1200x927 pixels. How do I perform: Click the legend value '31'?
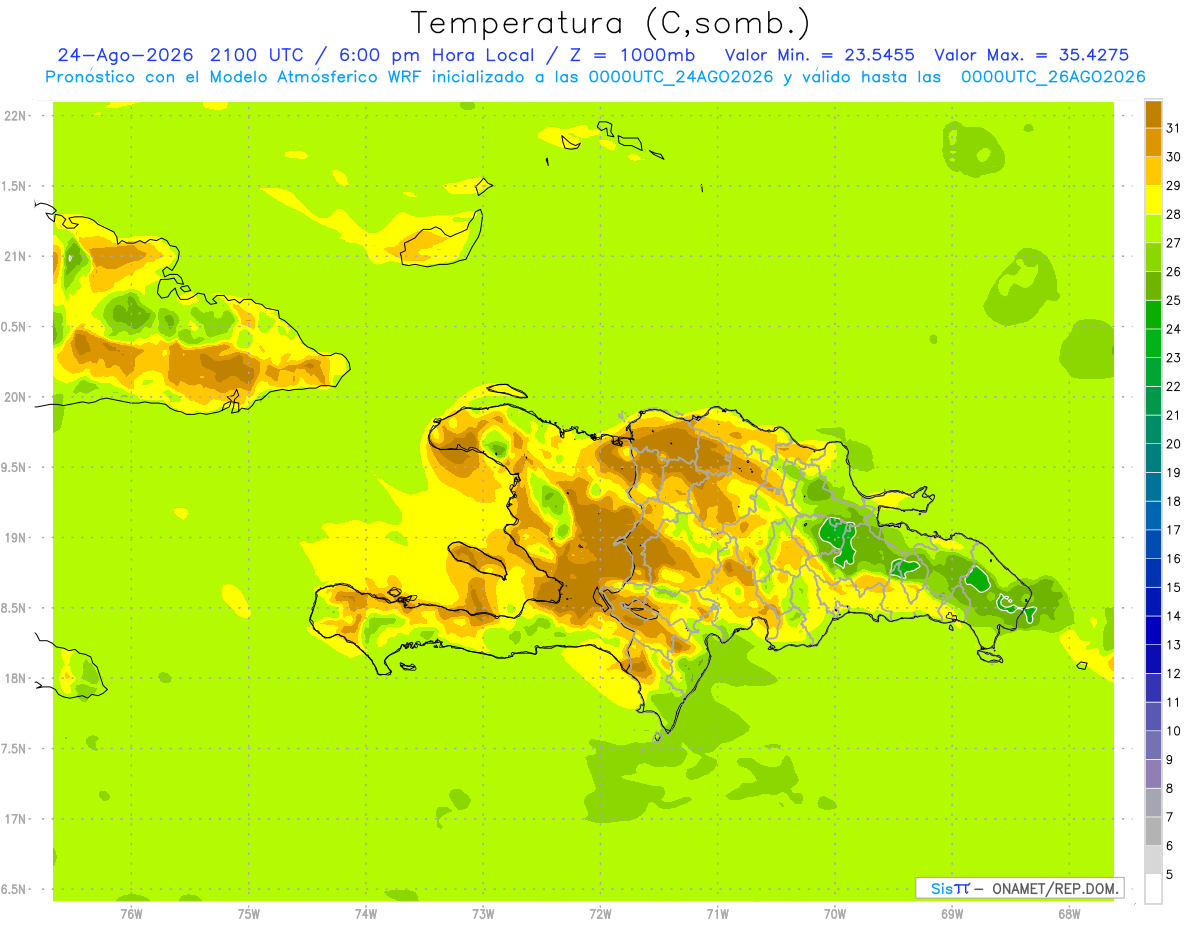coord(1174,128)
